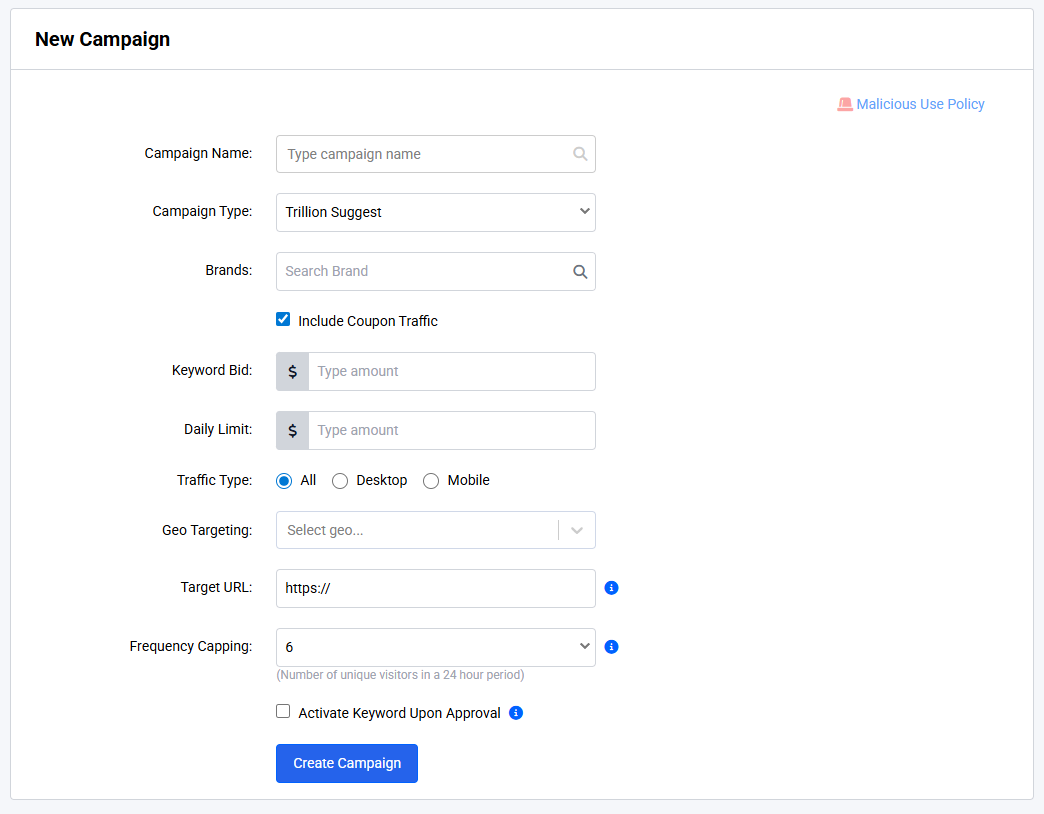Select the Desktop traffic type radio
1044x814 pixels.
pos(340,481)
